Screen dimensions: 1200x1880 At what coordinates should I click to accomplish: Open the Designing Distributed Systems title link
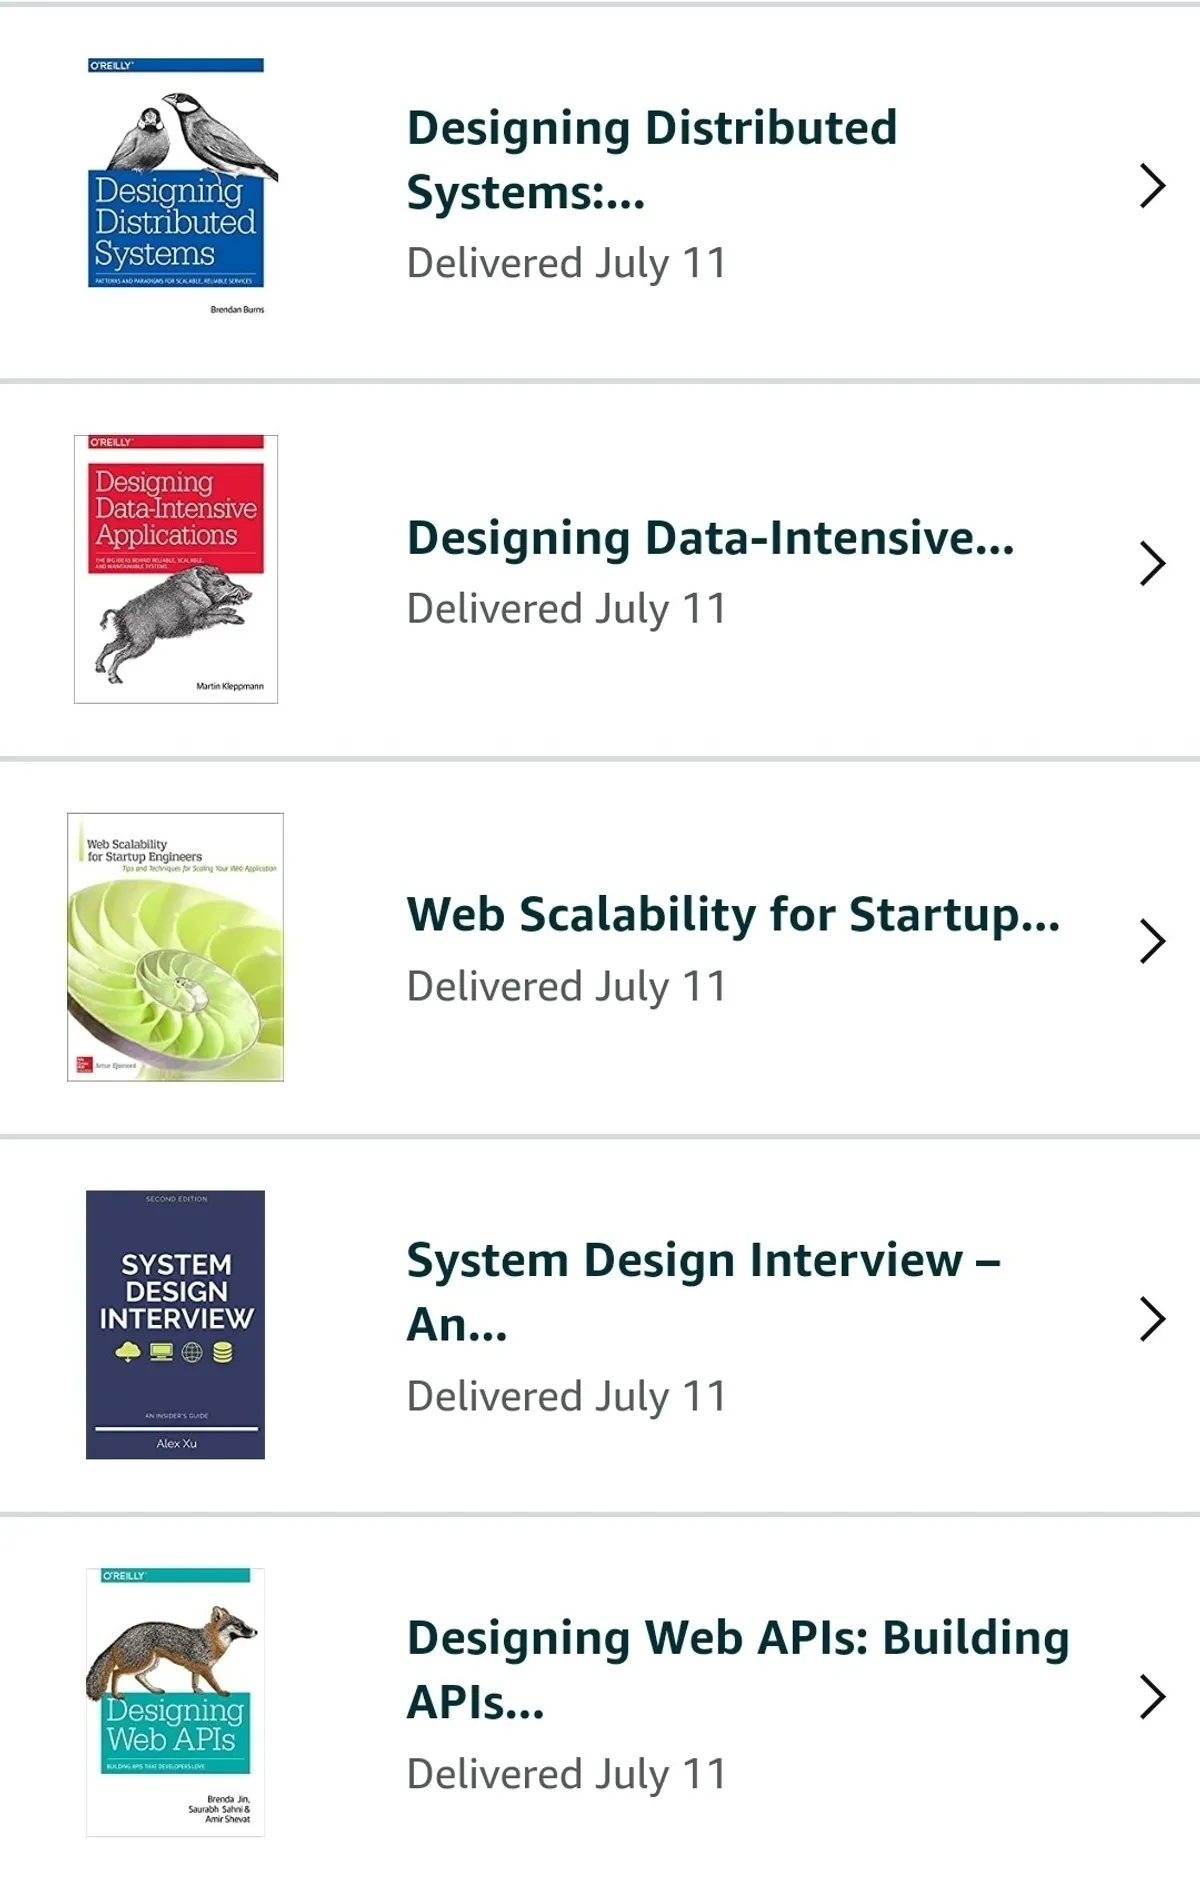point(651,160)
